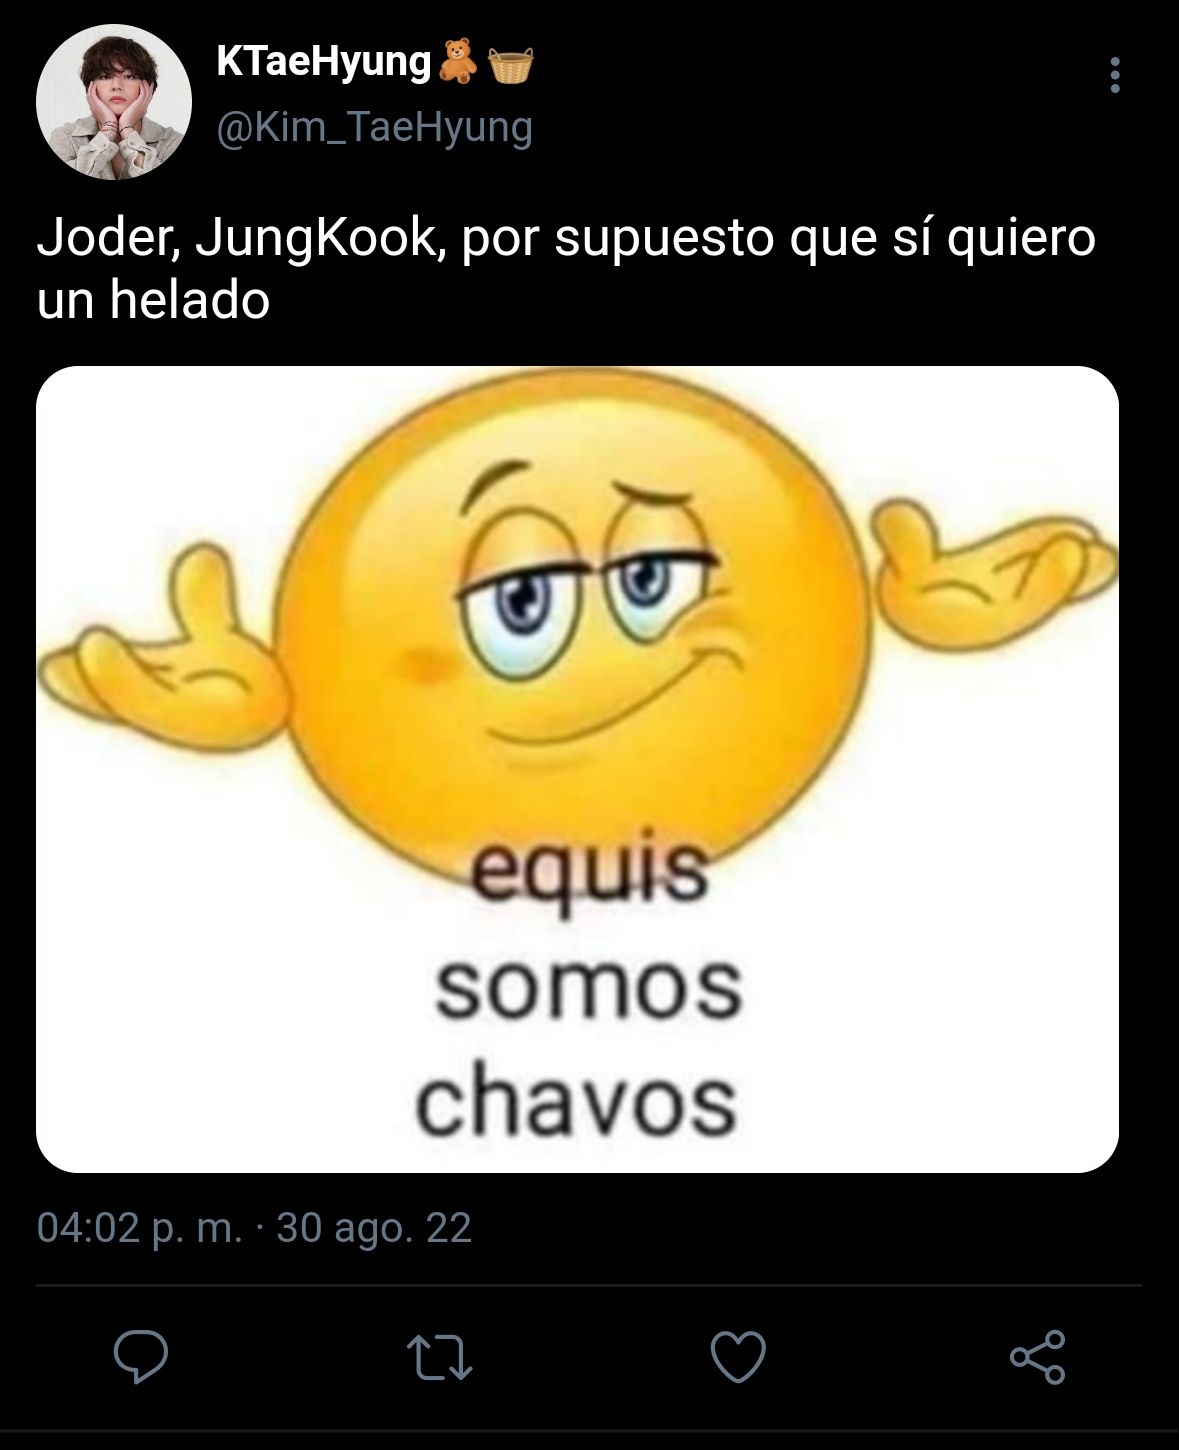Click the date 30 ago. 22

click(374, 1227)
